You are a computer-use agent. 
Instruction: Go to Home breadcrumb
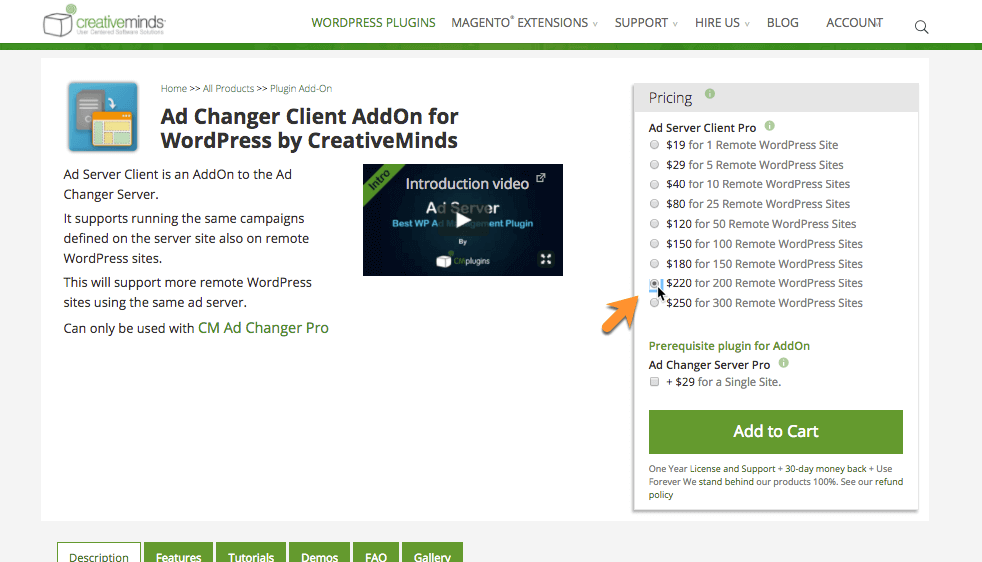tap(173, 88)
